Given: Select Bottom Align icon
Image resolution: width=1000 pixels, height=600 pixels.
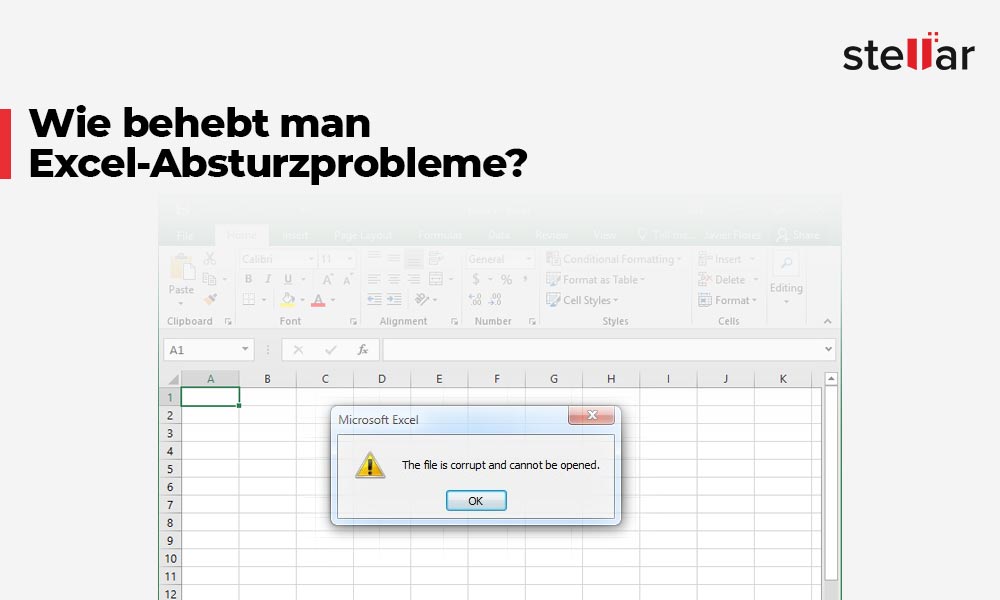Looking at the screenshot, I should 414,258.
